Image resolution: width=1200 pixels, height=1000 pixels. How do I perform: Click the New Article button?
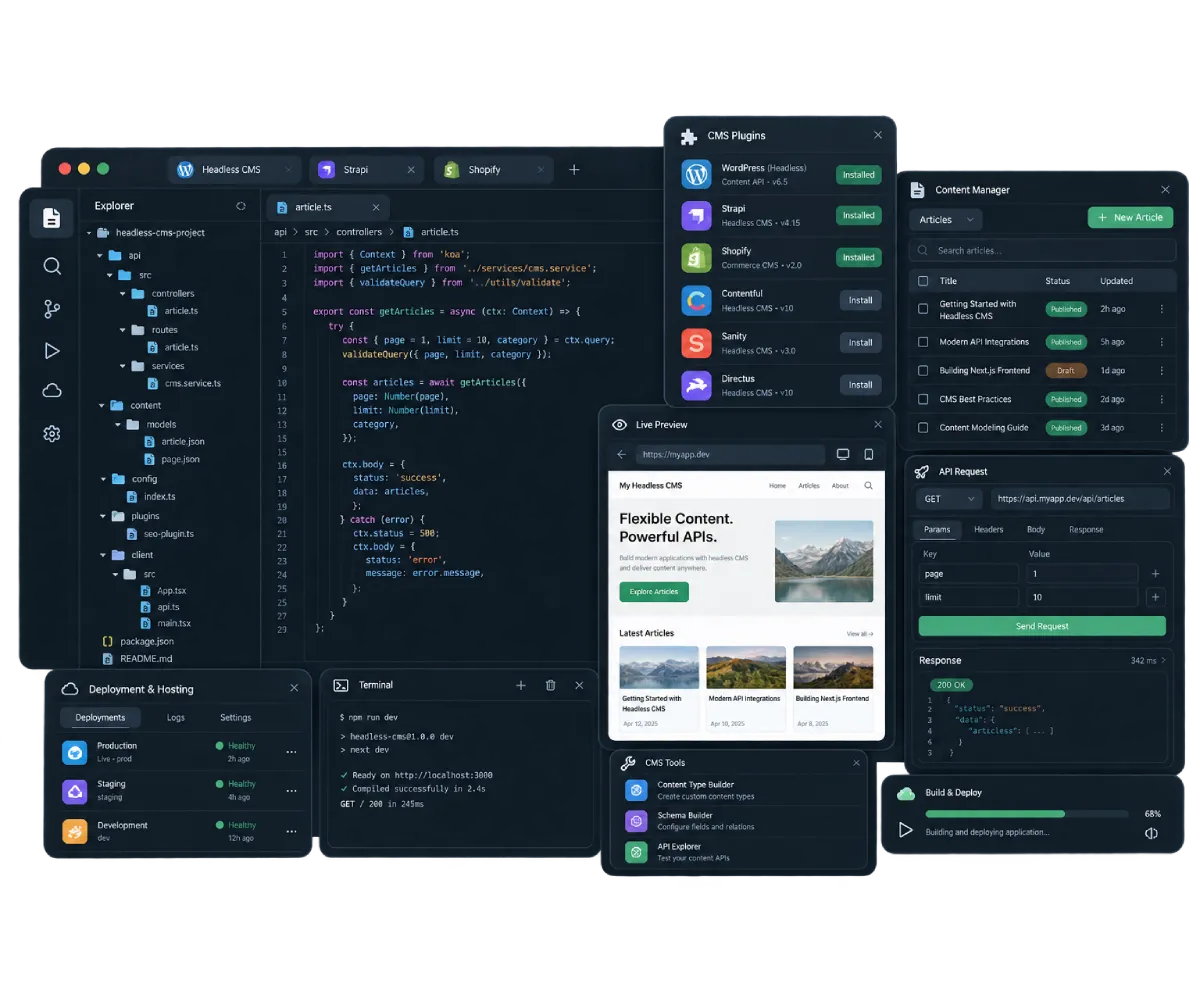tap(1130, 218)
